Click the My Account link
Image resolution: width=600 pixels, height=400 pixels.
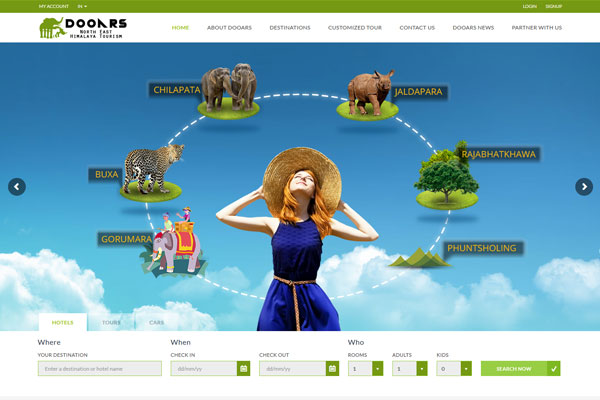pos(54,7)
